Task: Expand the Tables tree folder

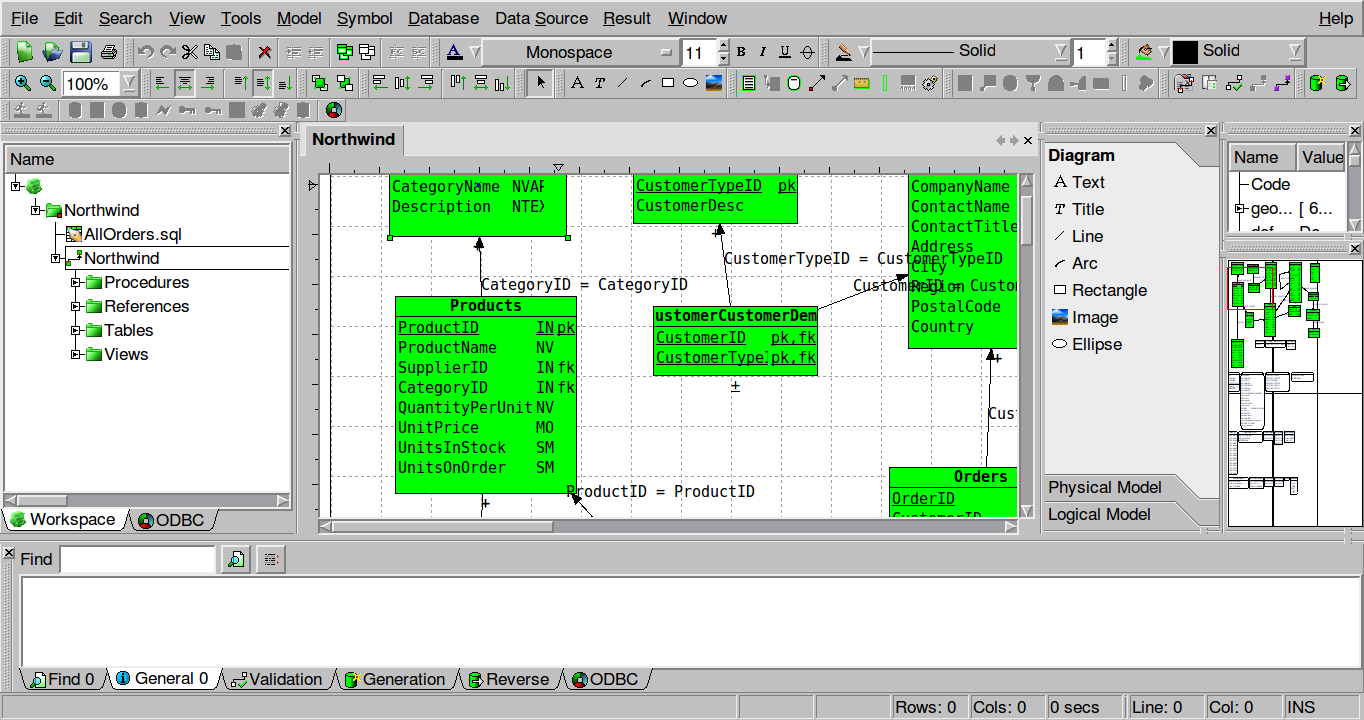Action: coord(76,331)
